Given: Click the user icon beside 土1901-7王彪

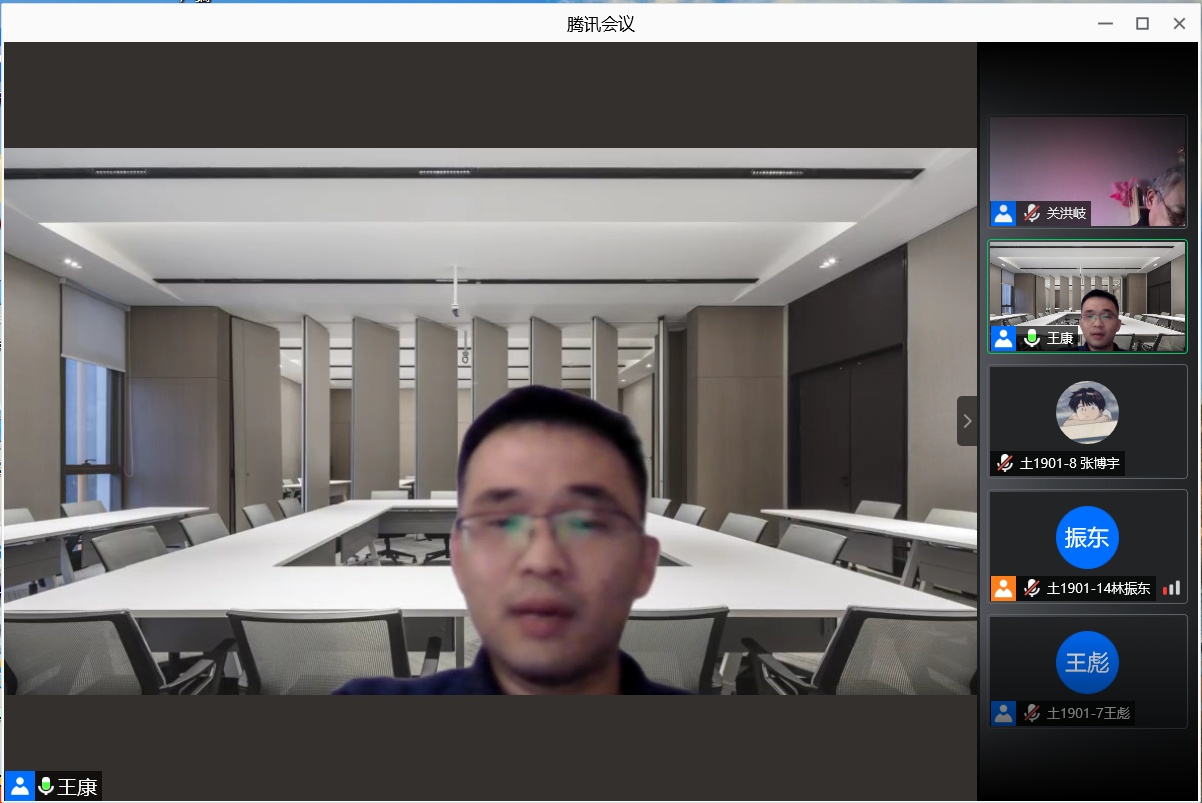Looking at the screenshot, I should pos(1003,713).
